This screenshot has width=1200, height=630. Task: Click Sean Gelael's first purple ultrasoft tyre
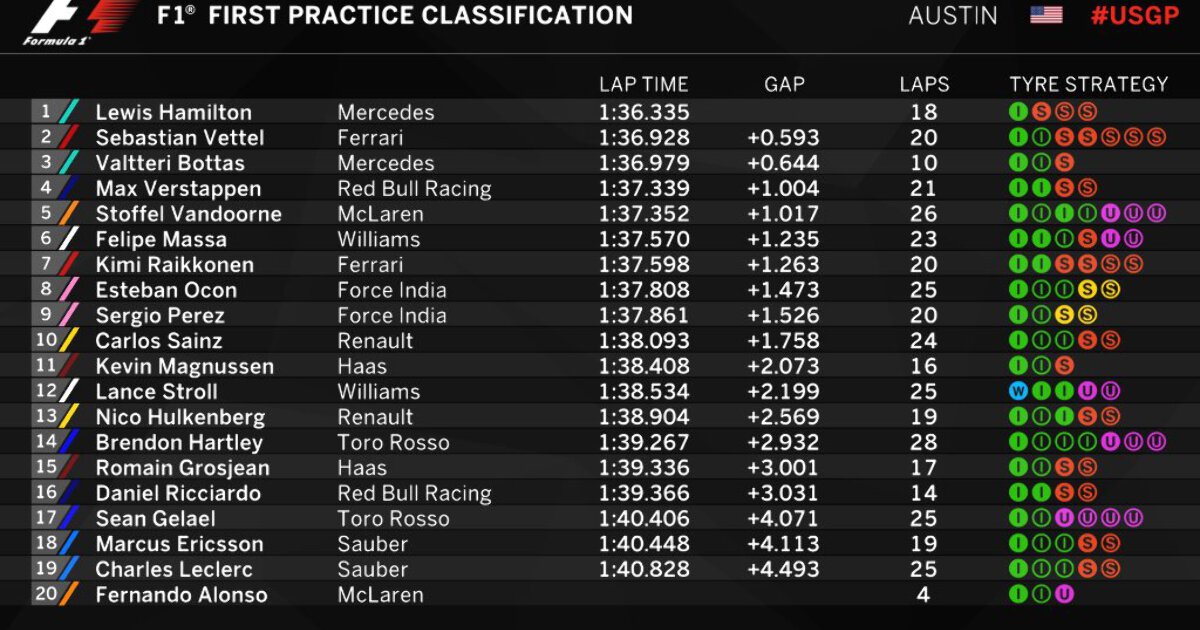1064,518
